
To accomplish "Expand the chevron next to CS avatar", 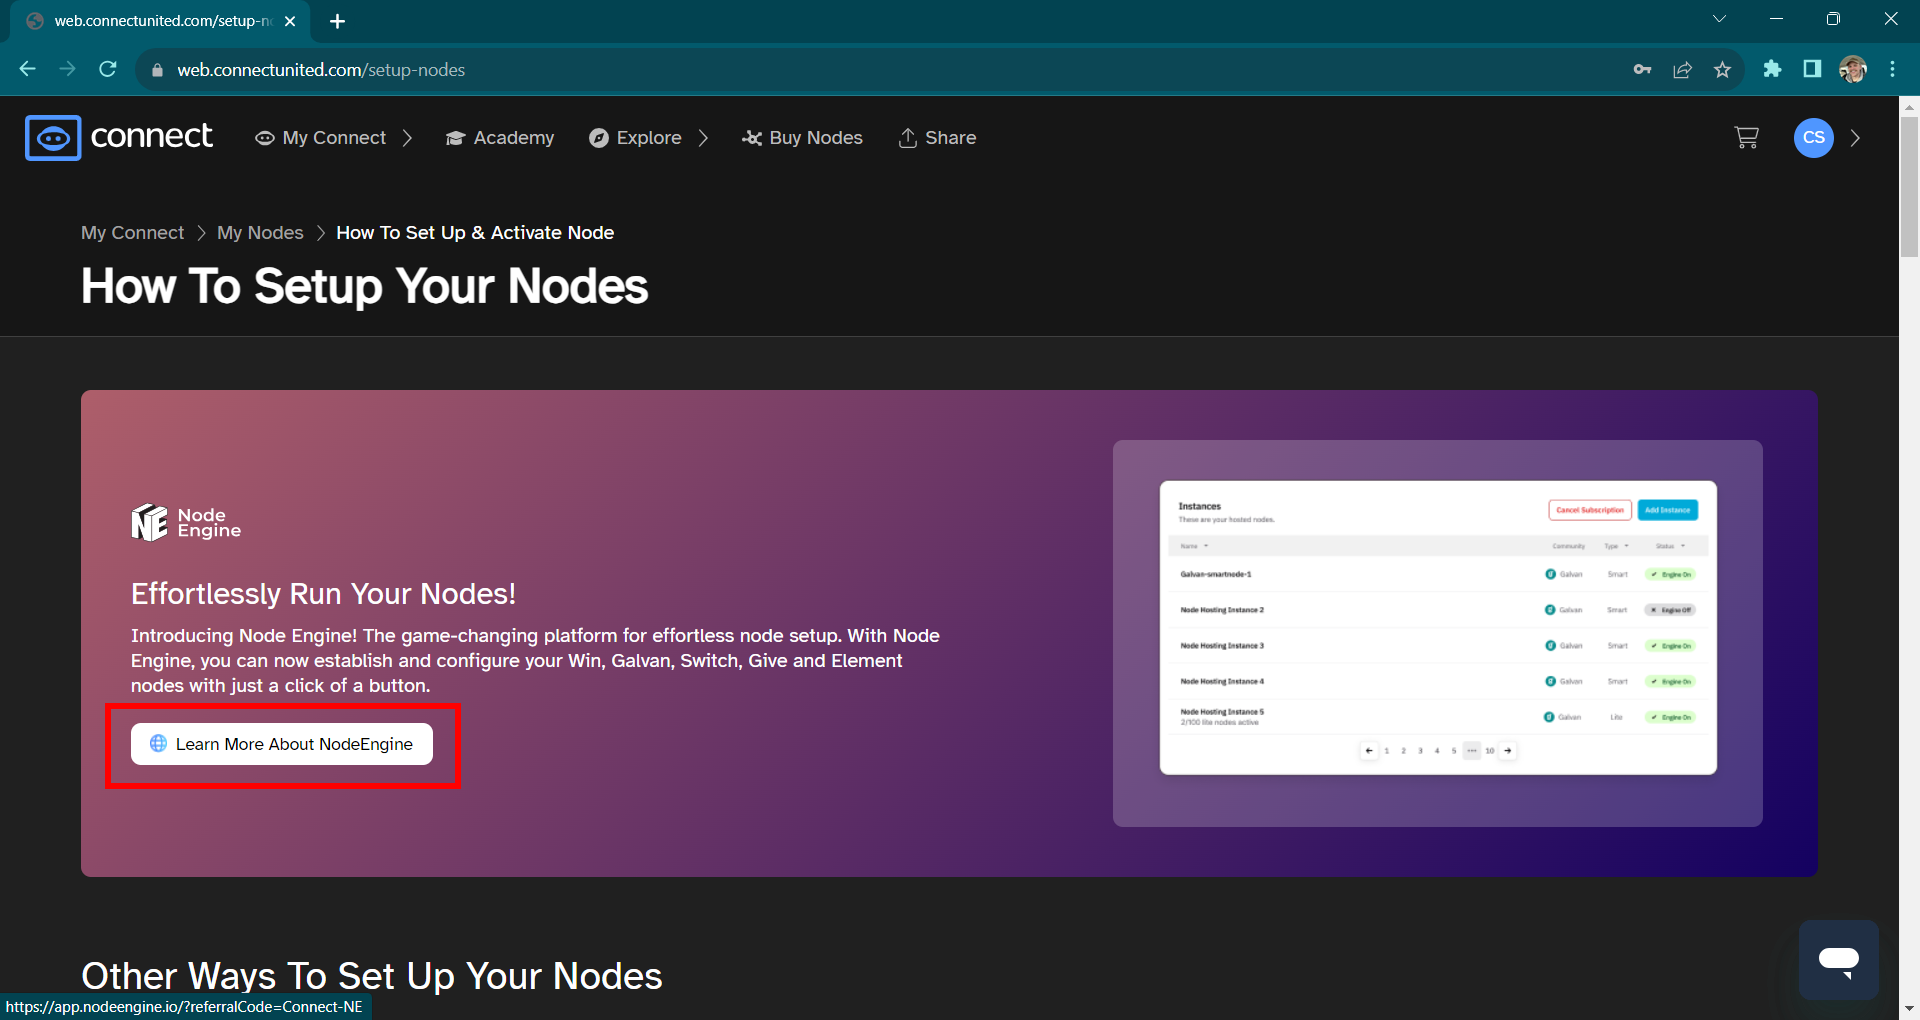I will (1855, 138).
